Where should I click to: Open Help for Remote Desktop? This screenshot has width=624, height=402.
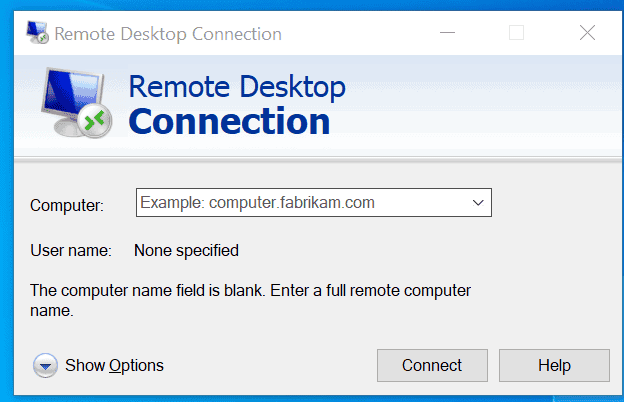coord(554,365)
